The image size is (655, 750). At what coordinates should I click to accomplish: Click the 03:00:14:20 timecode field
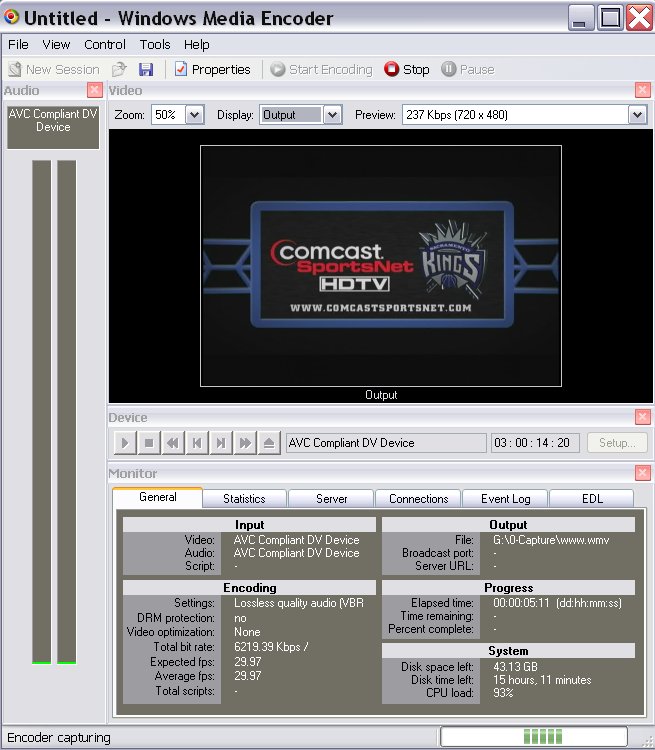click(x=535, y=443)
